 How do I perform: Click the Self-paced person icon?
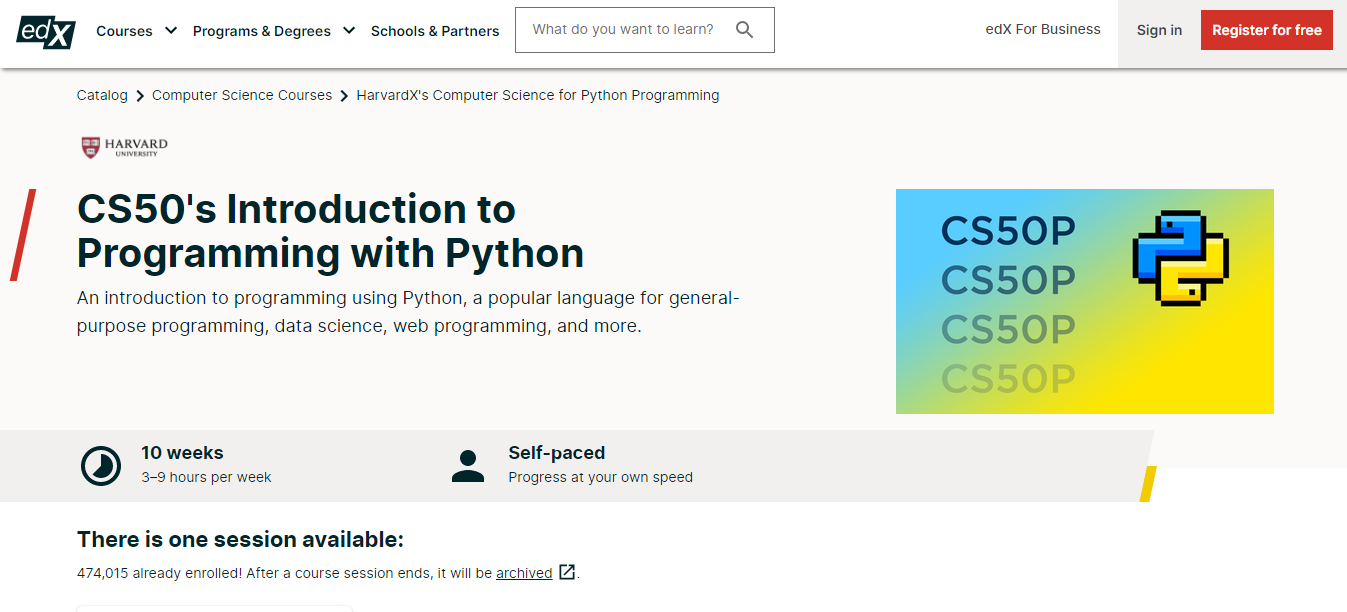click(468, 465)
